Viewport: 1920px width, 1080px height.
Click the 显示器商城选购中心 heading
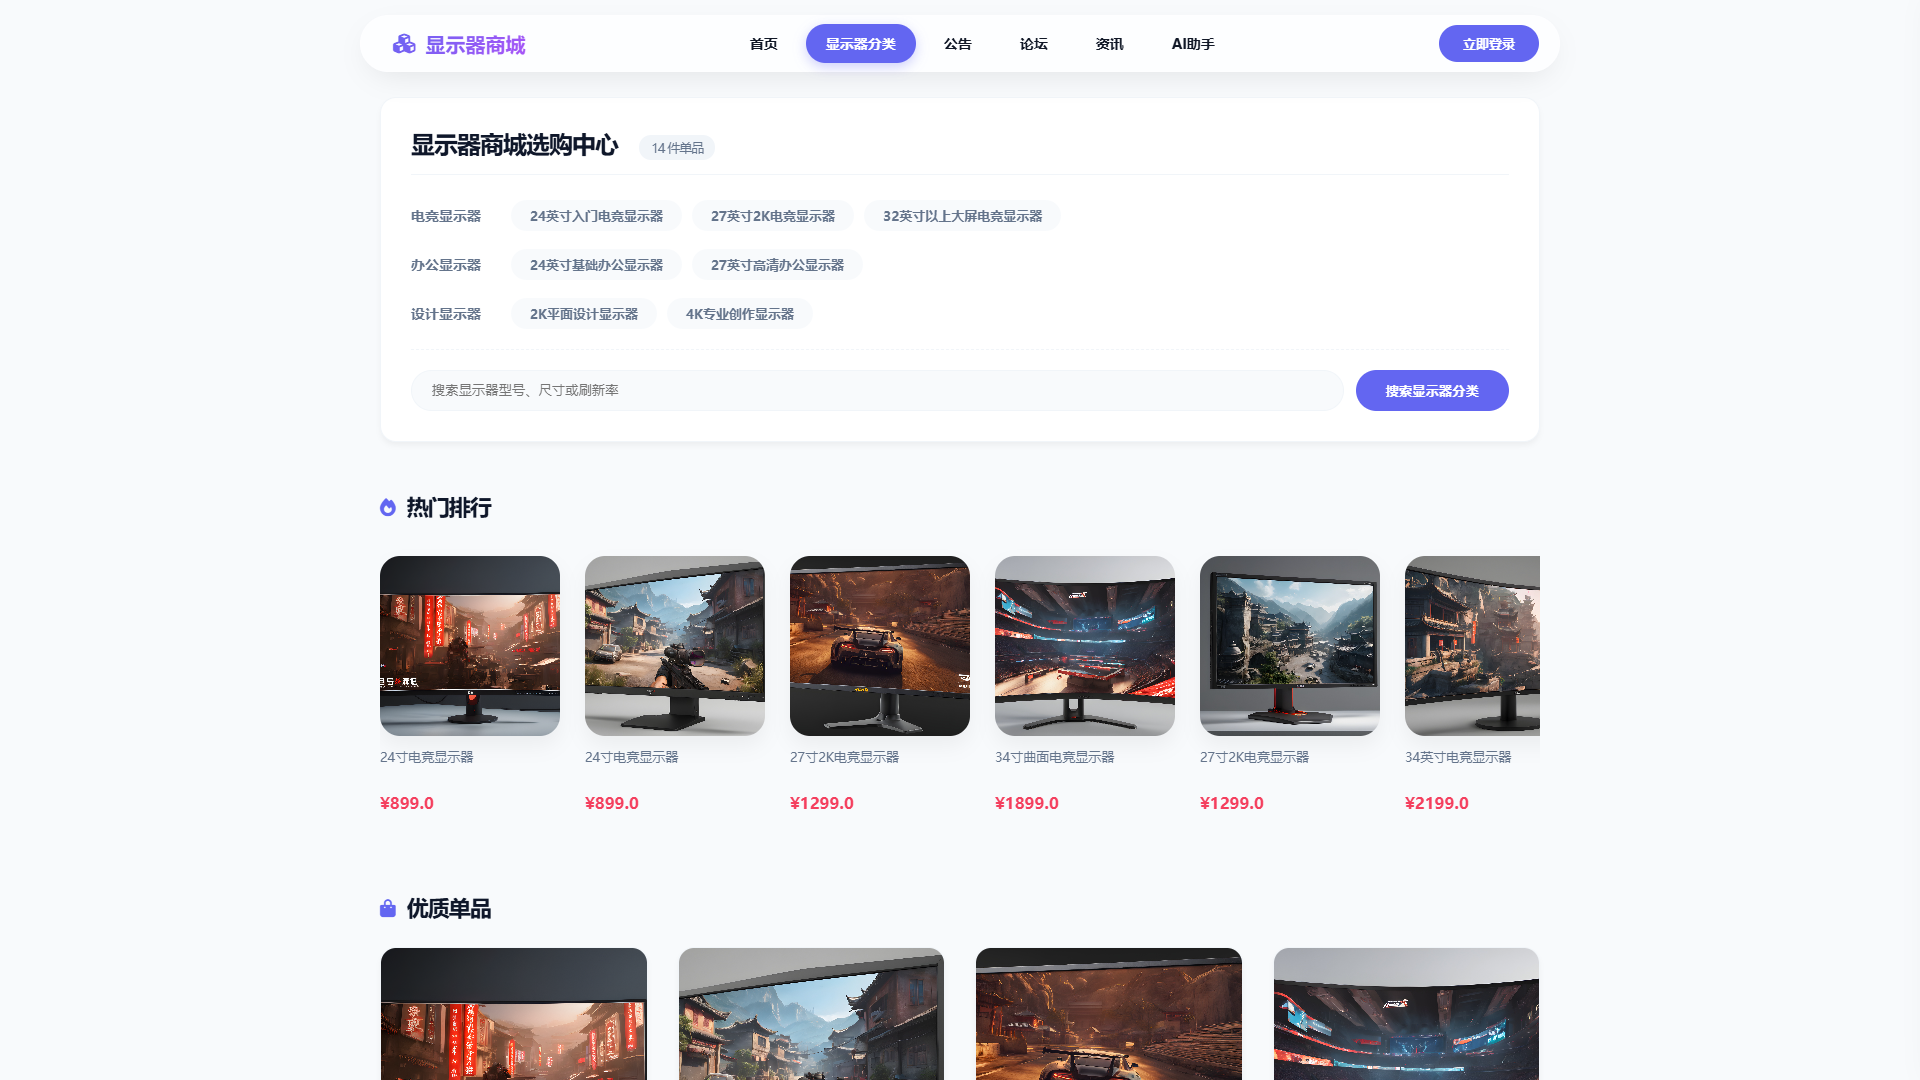tap(514, 145)
